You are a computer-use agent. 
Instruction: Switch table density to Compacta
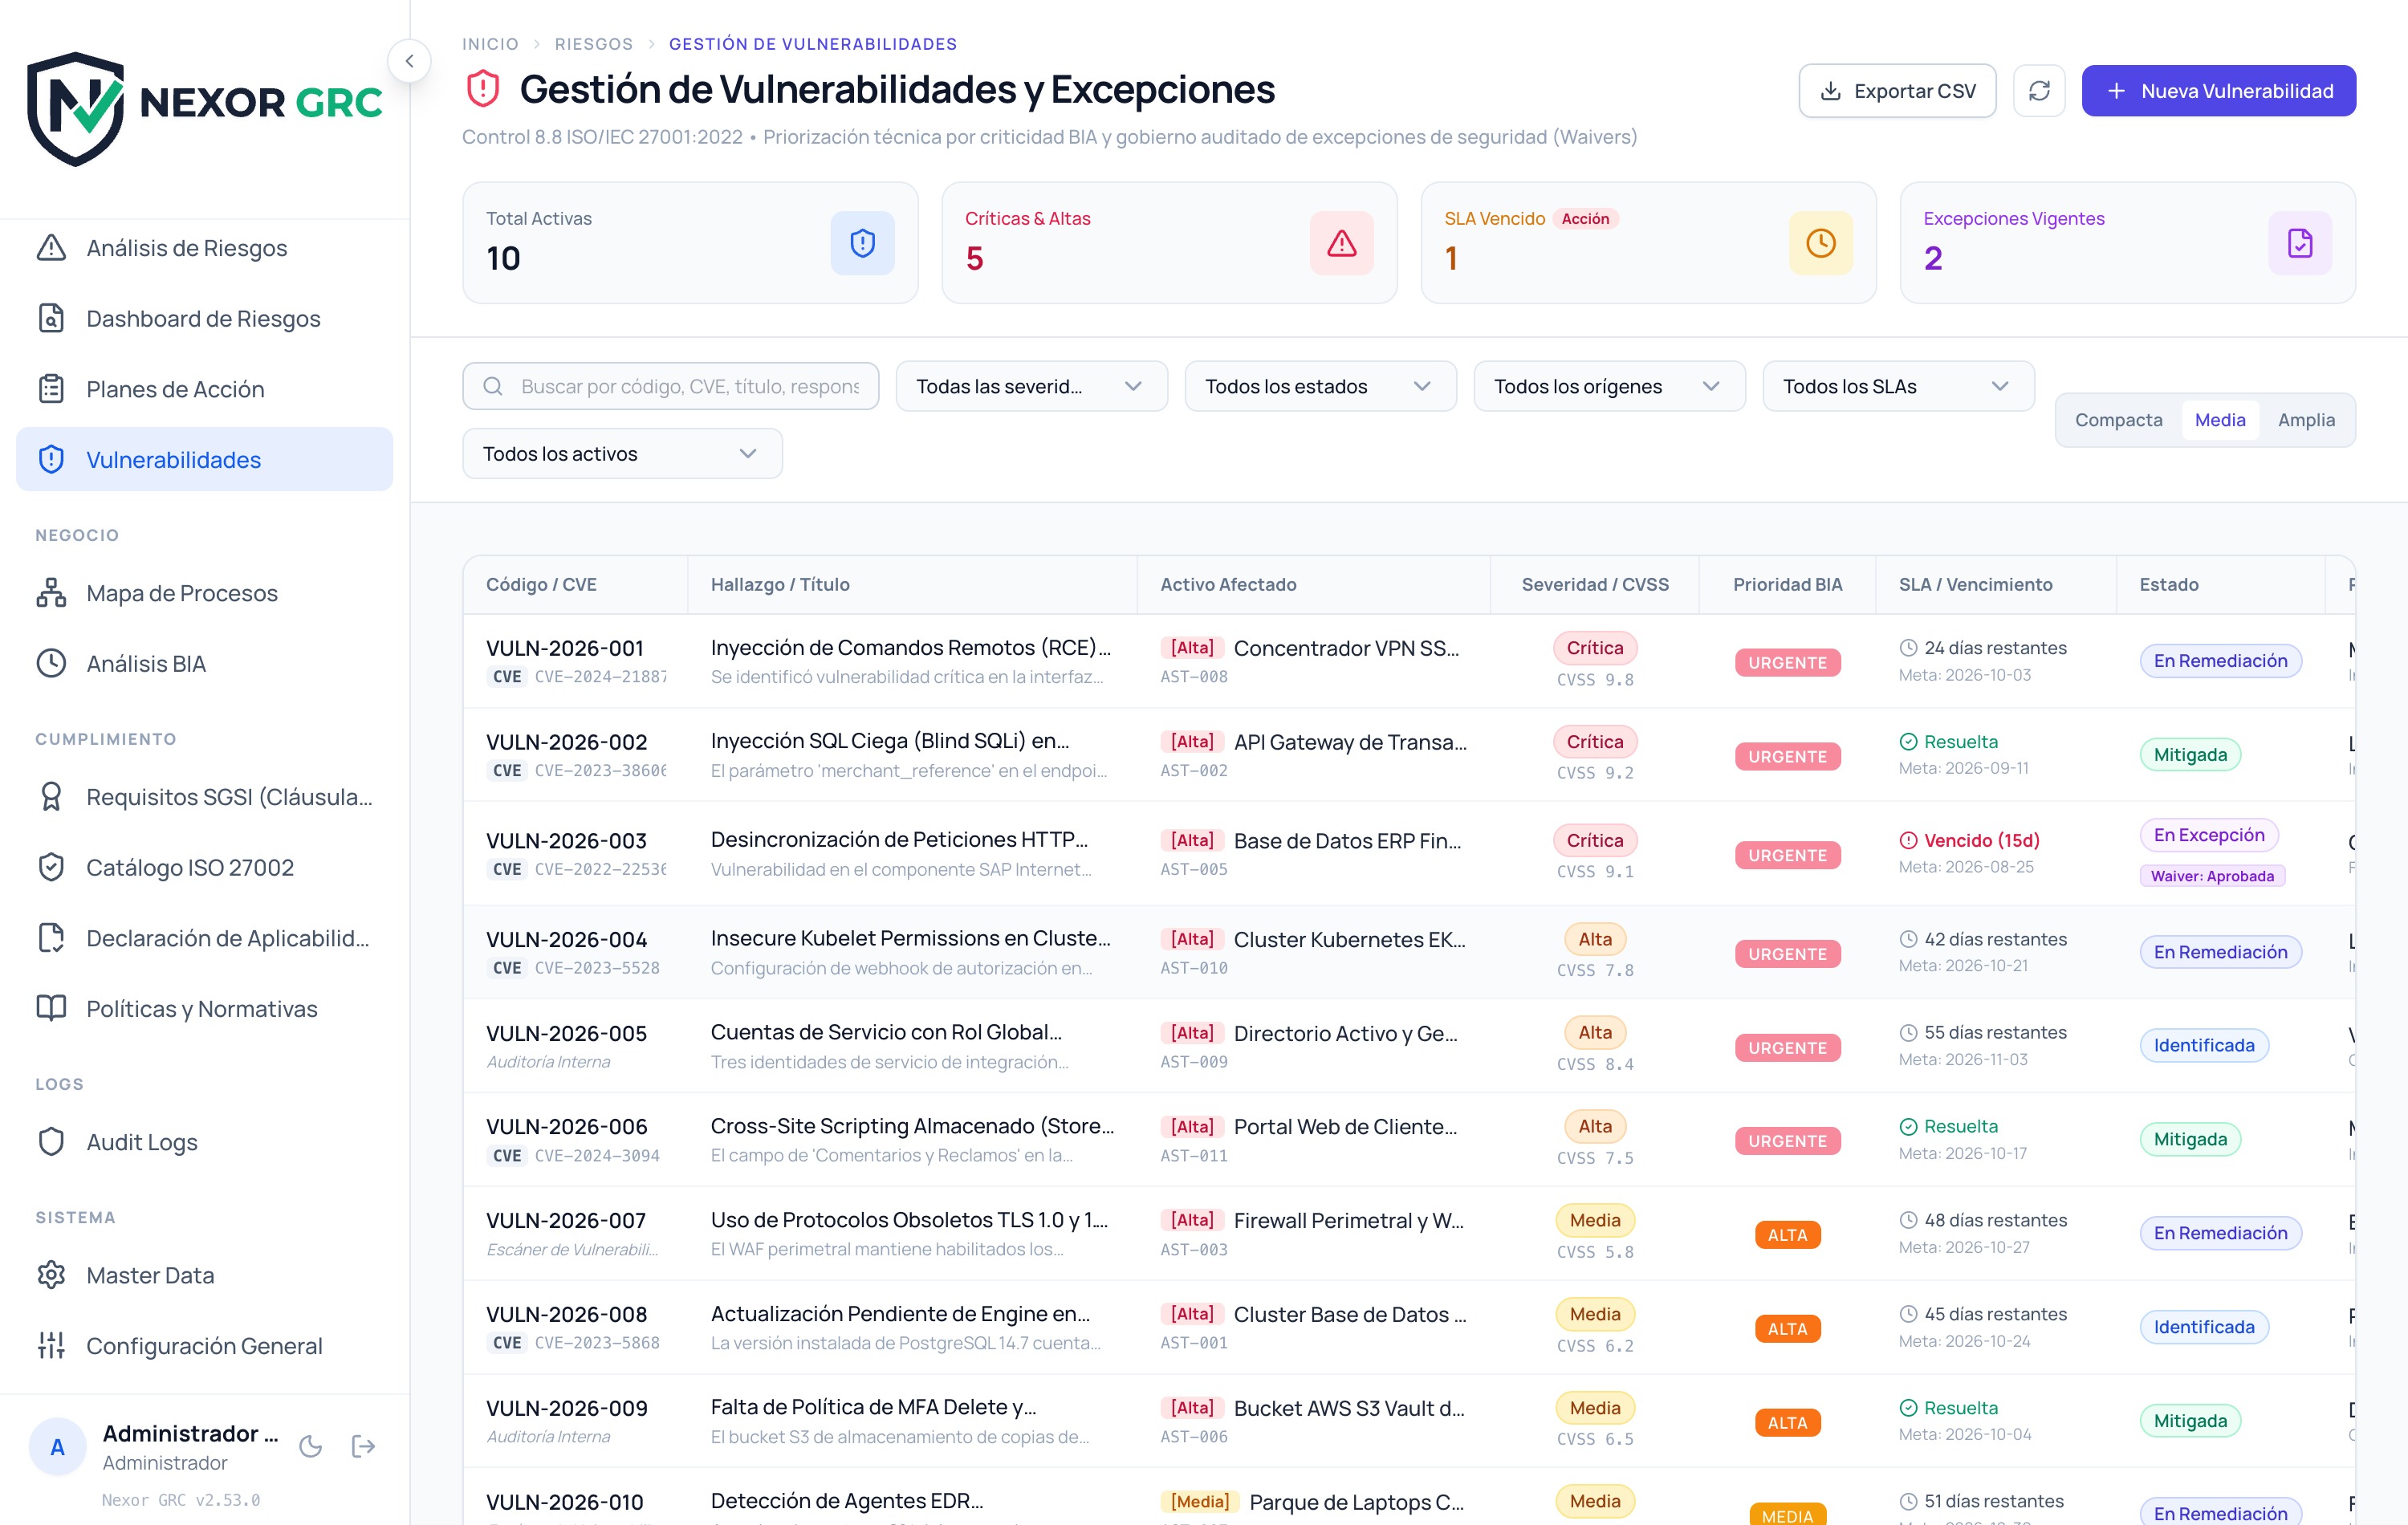(2118, 420)
